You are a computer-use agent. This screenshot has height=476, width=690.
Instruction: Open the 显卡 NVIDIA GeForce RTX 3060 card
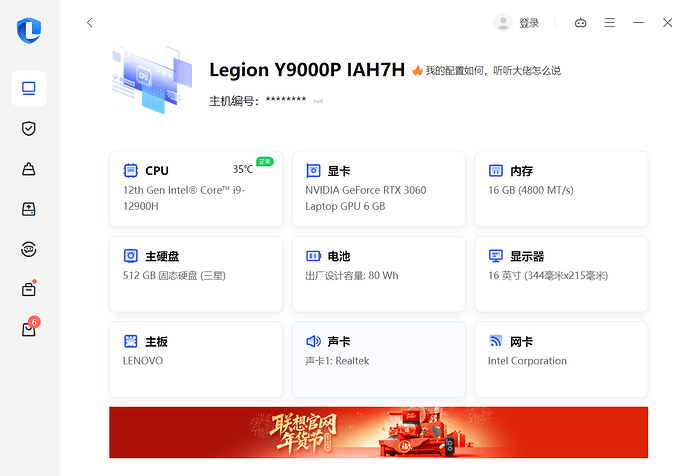point(379,189)
